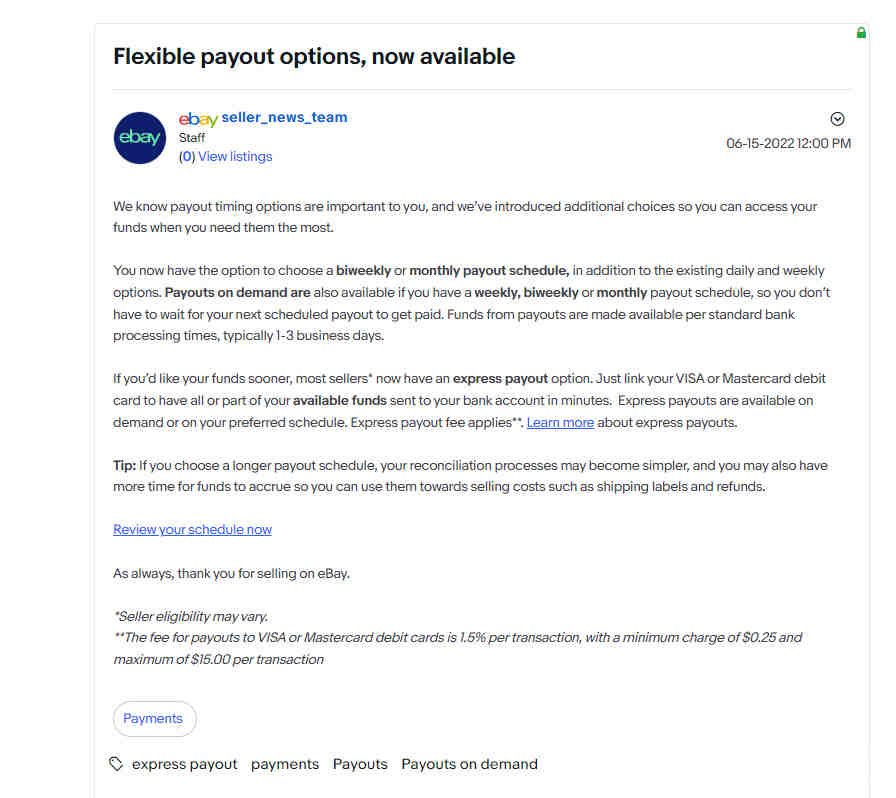Click the payments tag
The width and height of the screenshot is (896, 798).
coord(285,764)
